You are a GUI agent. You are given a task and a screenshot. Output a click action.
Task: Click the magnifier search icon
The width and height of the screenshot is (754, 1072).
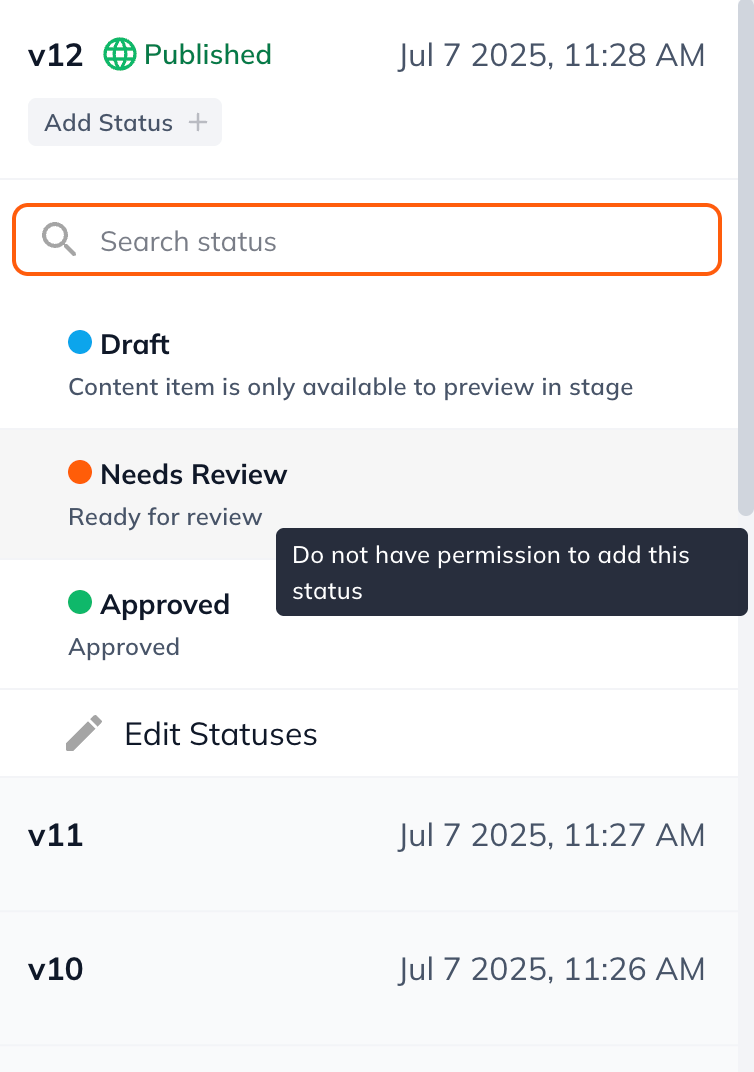tap(59, 240)
